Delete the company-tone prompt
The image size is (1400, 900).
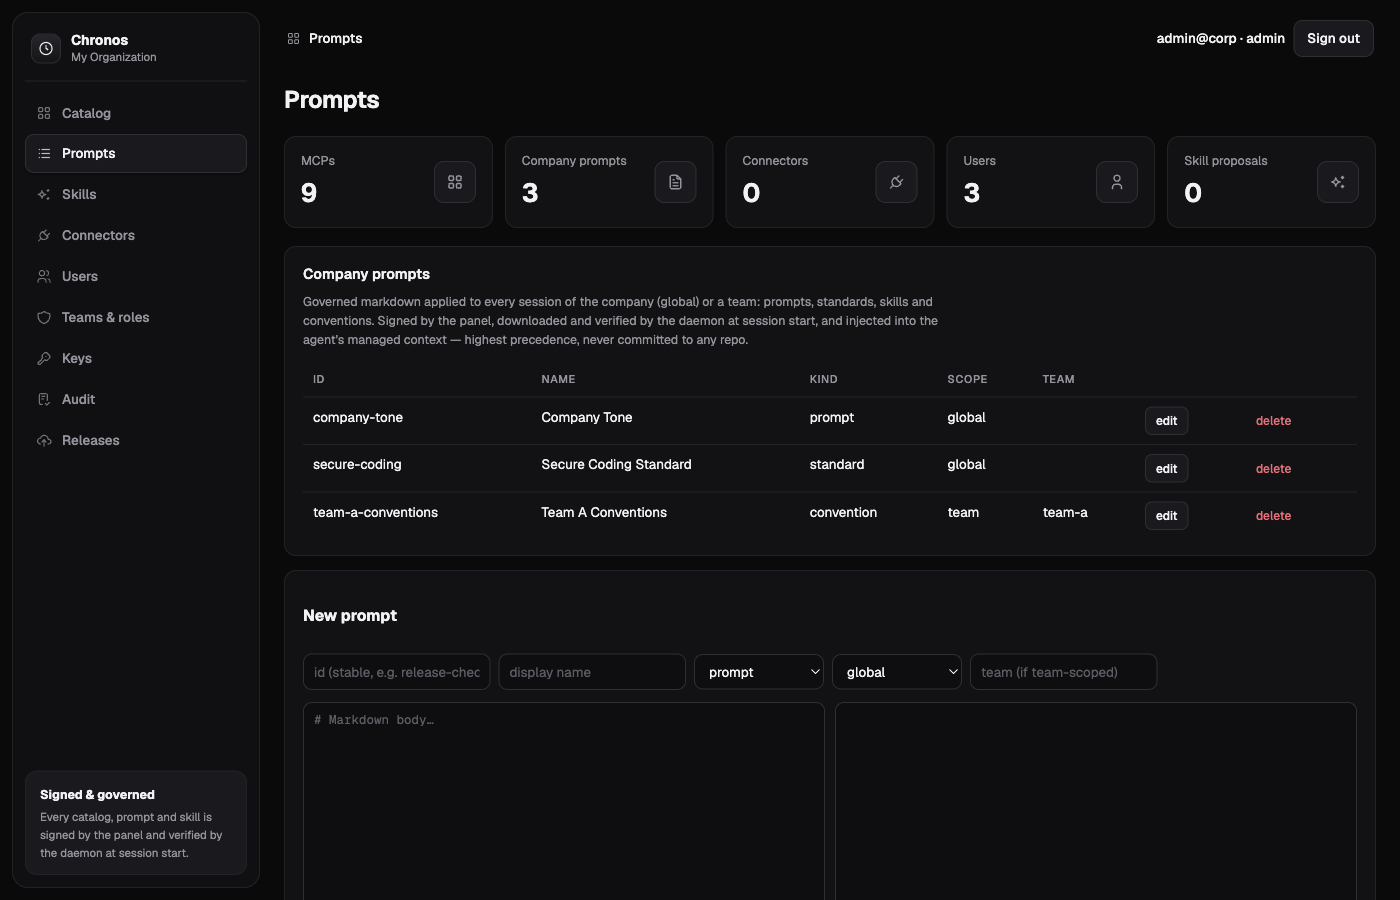point(1273,421)
